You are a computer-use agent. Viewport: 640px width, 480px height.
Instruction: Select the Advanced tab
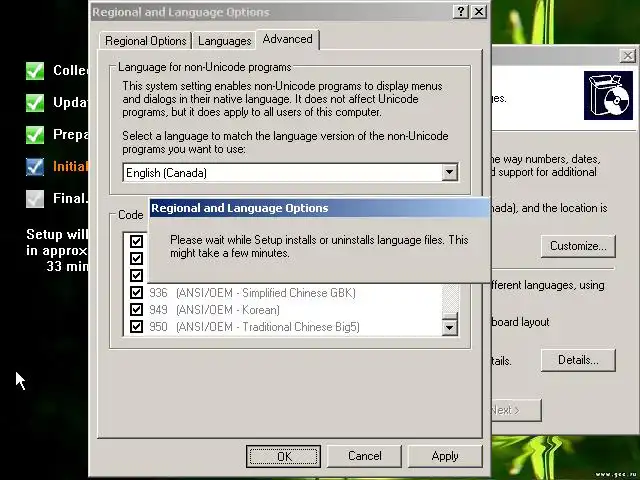[287, 40]
